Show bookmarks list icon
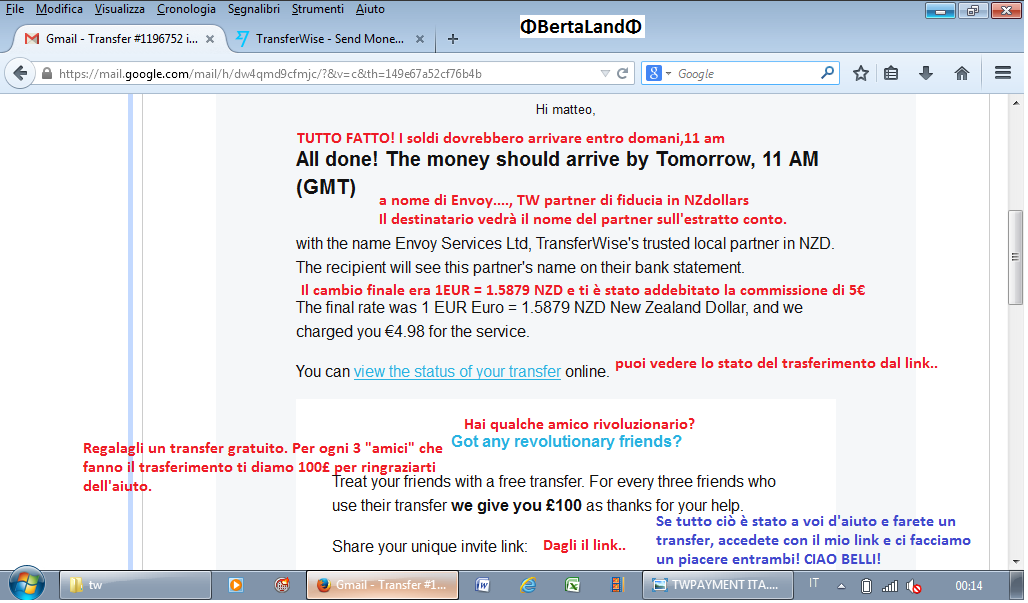Screen dimensions: 1028x603 pyautogui.click(x=890, y=73)
